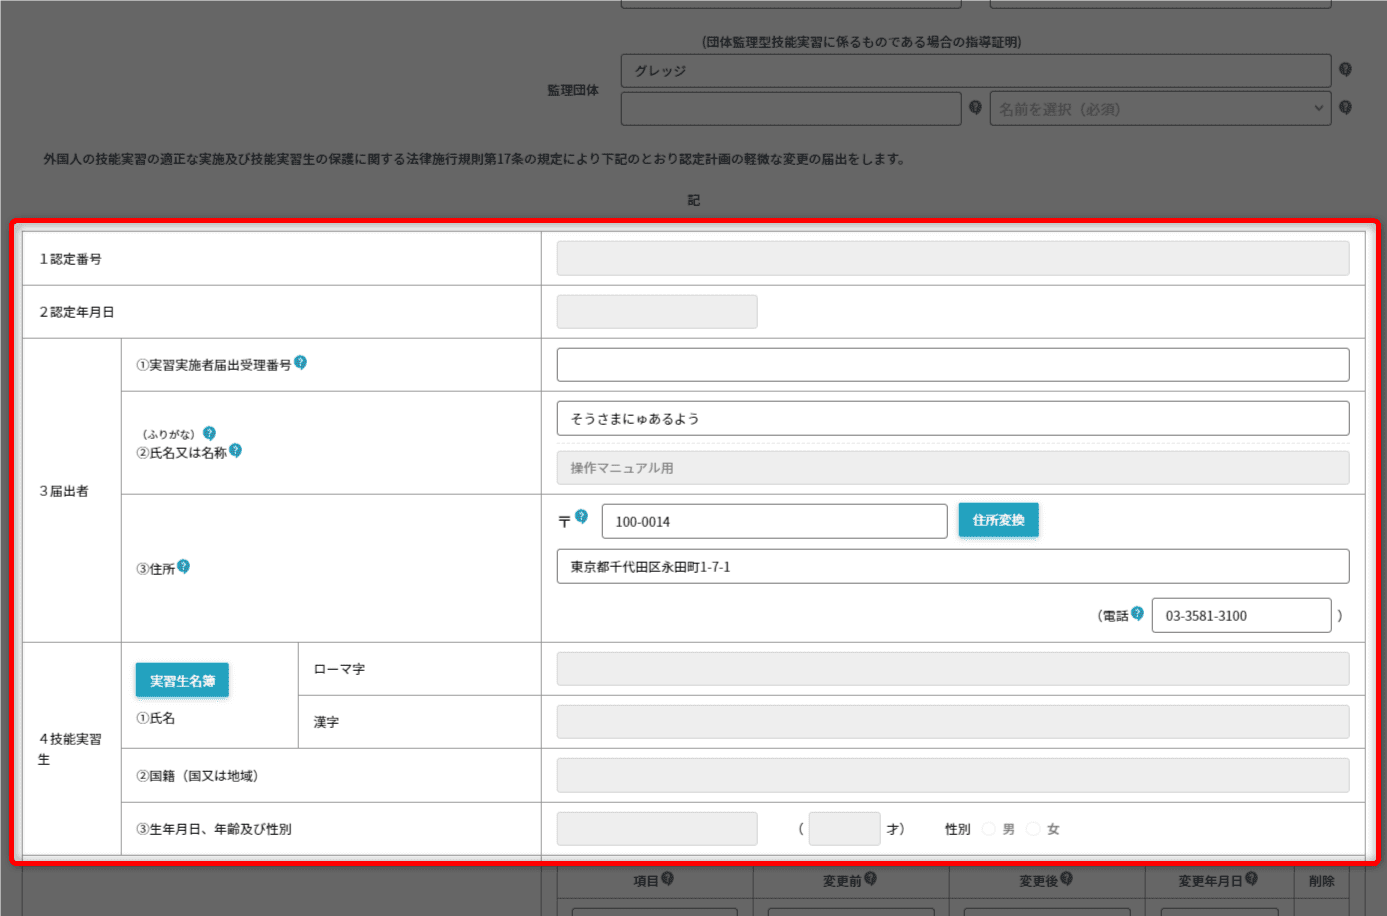The height and width of the screenshot is (916, 1387).
Task: Click help icon next to 氏名又は名称
Action: [235, 451]
